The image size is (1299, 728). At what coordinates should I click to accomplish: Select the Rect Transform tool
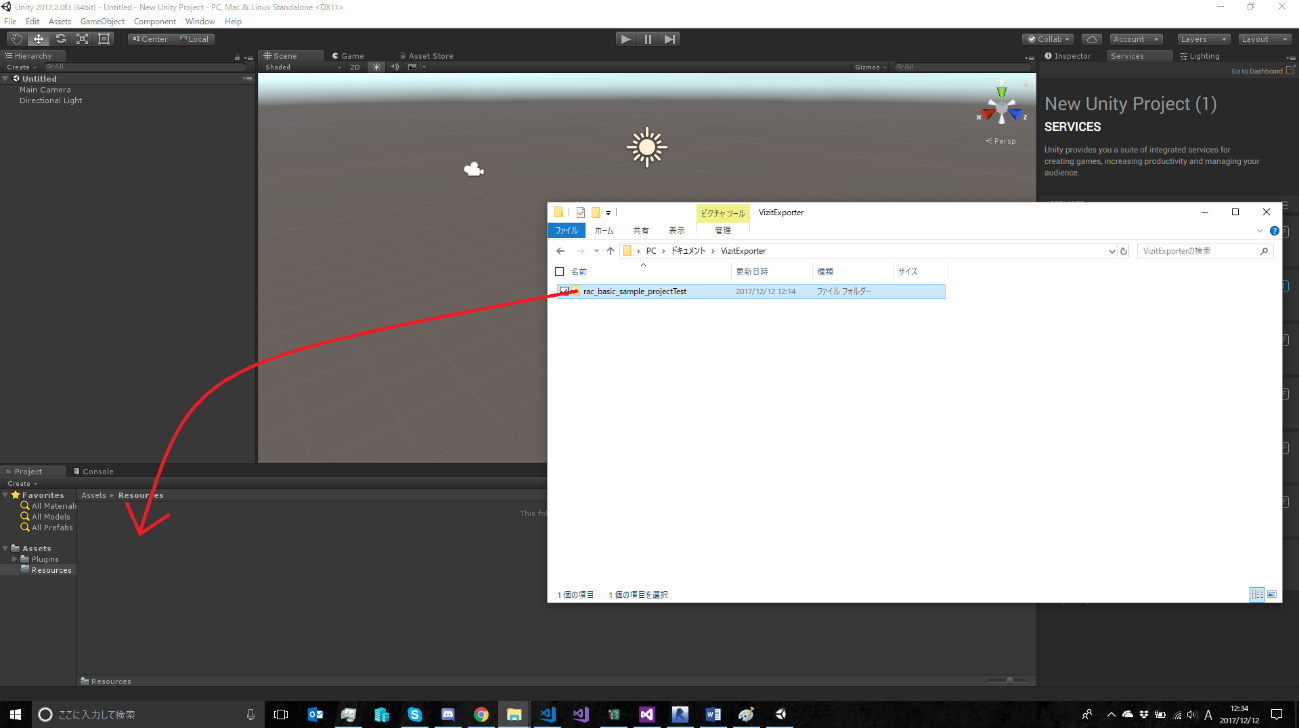tap(104, 38)
